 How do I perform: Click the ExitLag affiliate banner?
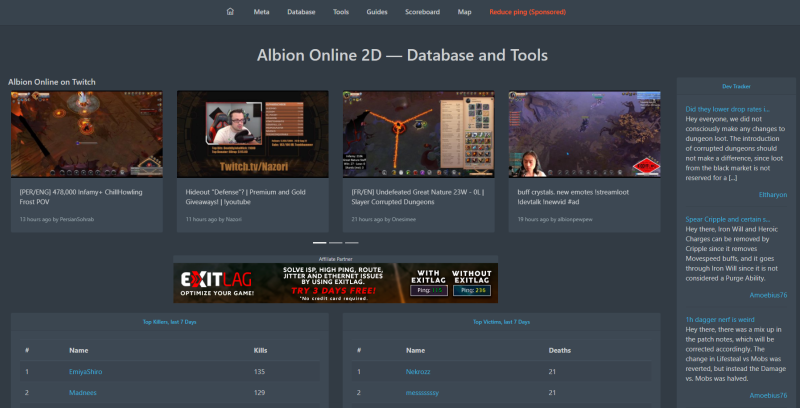(336, 283)
